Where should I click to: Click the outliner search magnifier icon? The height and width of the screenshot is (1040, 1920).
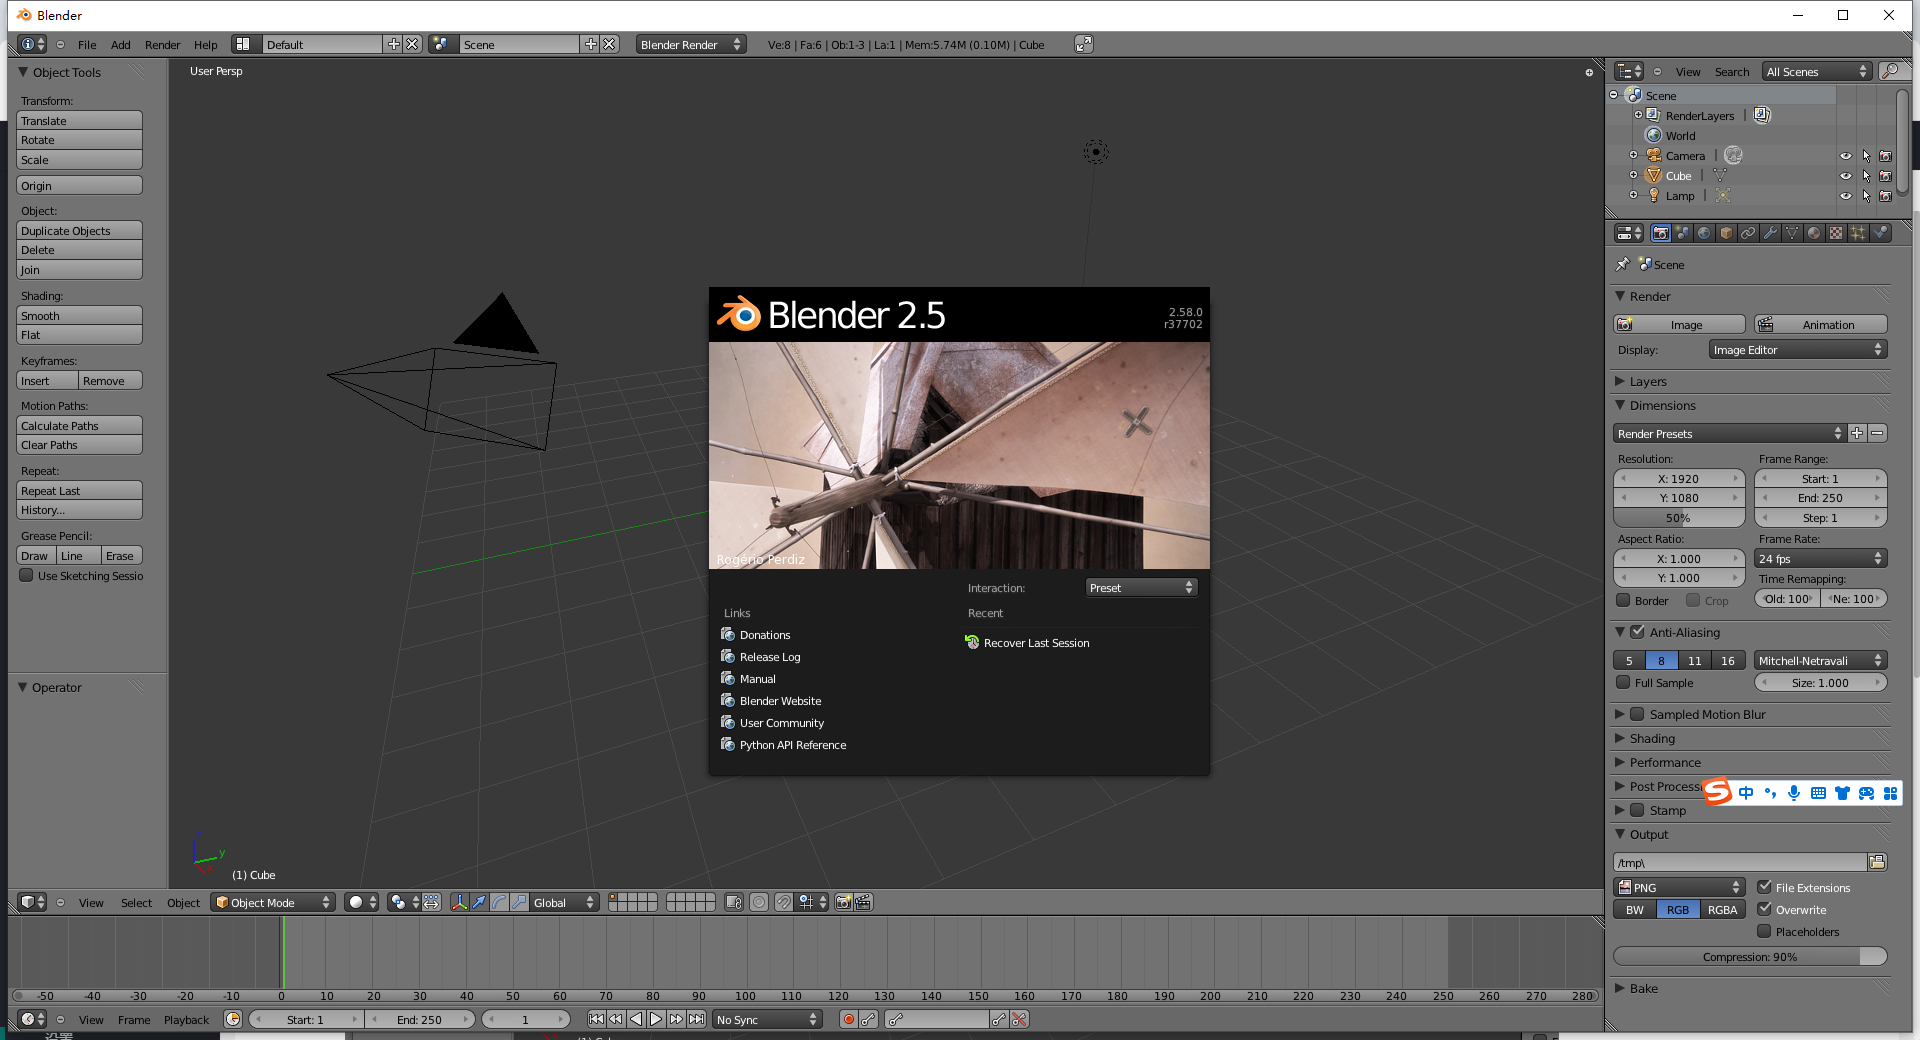tap(1890, 71)
